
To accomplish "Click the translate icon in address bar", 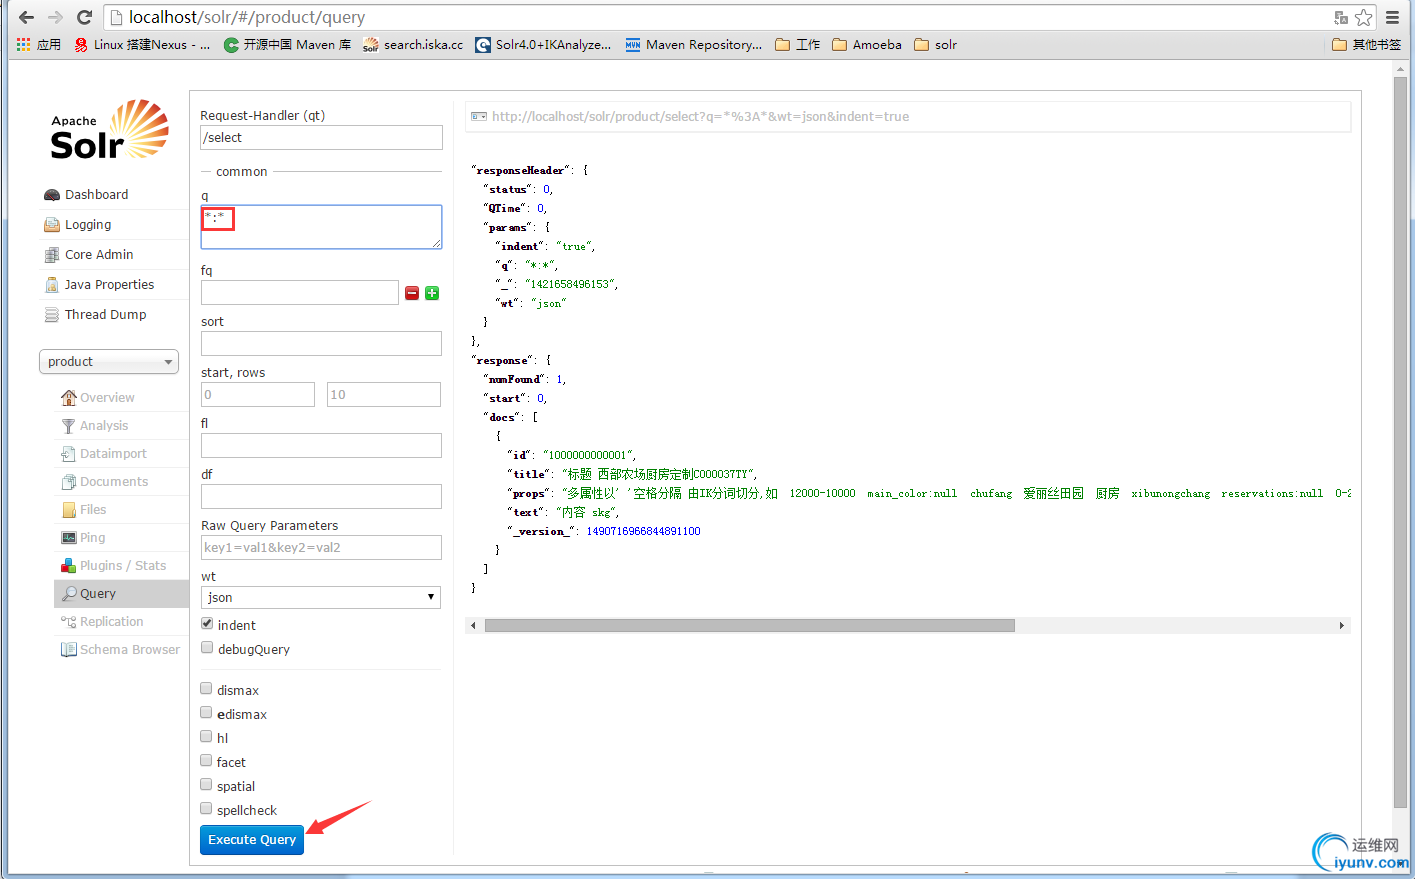I will 1341,17.
